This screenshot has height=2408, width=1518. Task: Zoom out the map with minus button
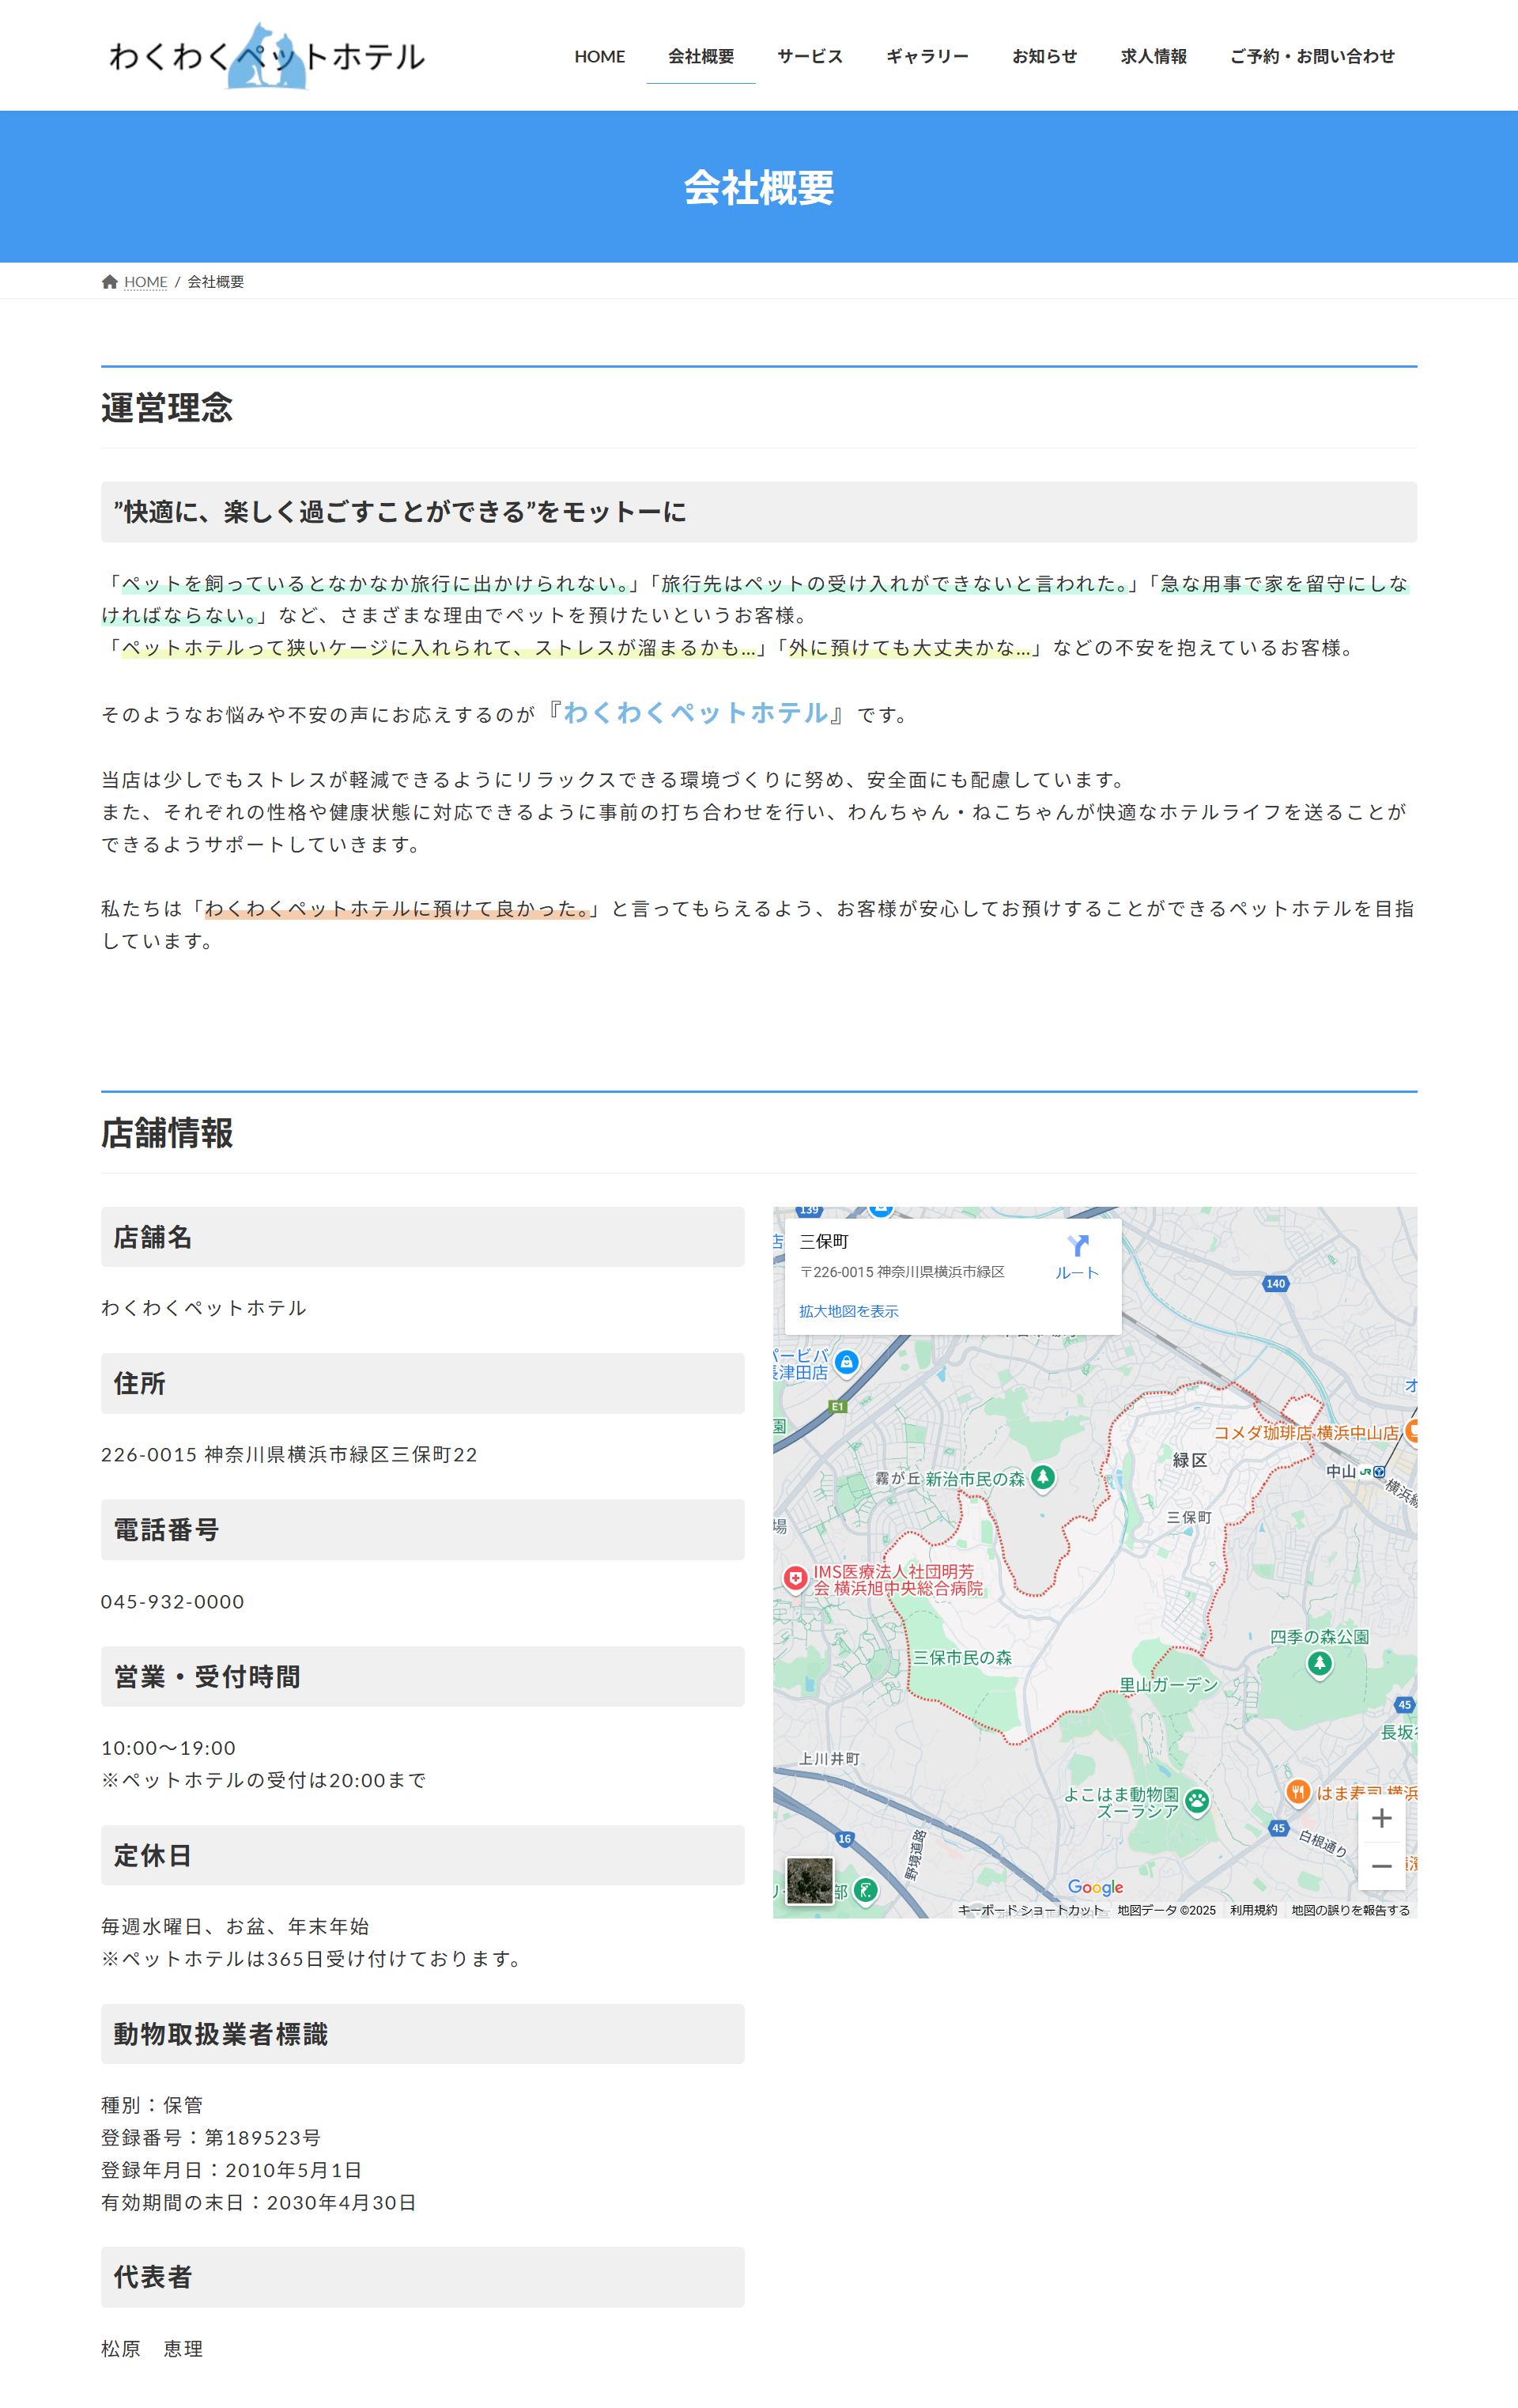(x=1381, y=1866)
